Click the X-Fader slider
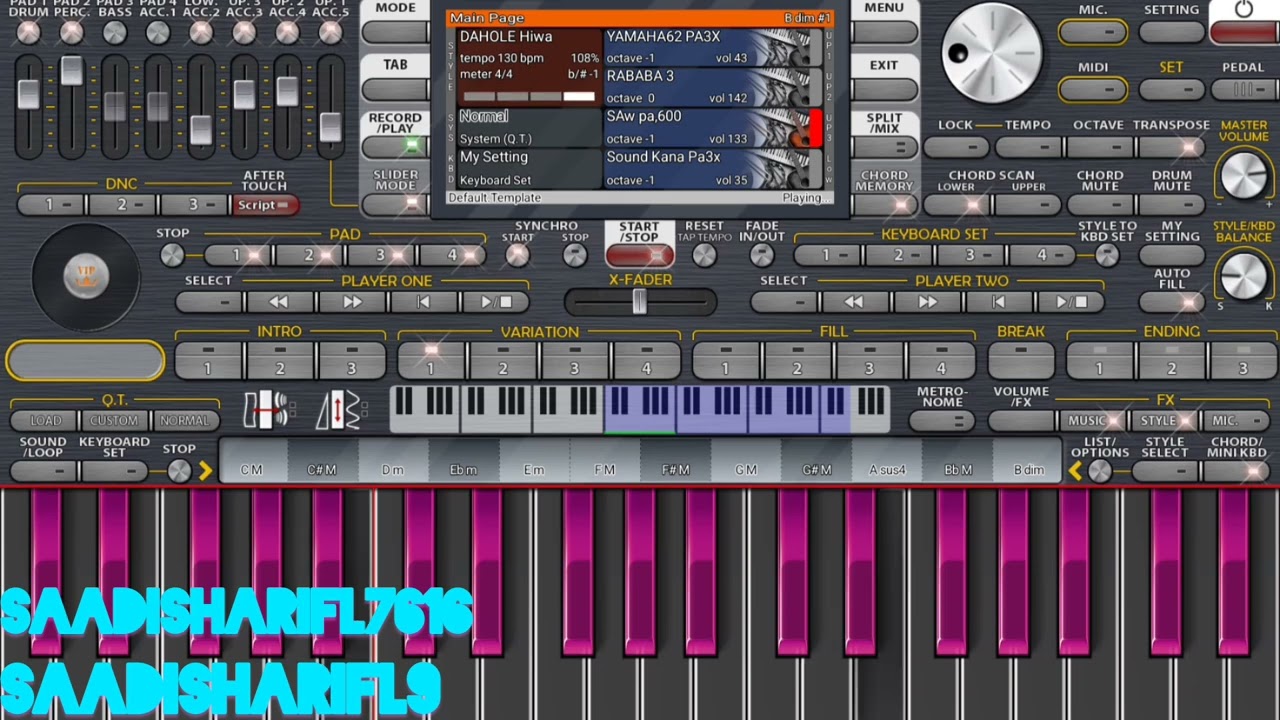Viewport: 1280px width, 720px height. coord(640,302)
